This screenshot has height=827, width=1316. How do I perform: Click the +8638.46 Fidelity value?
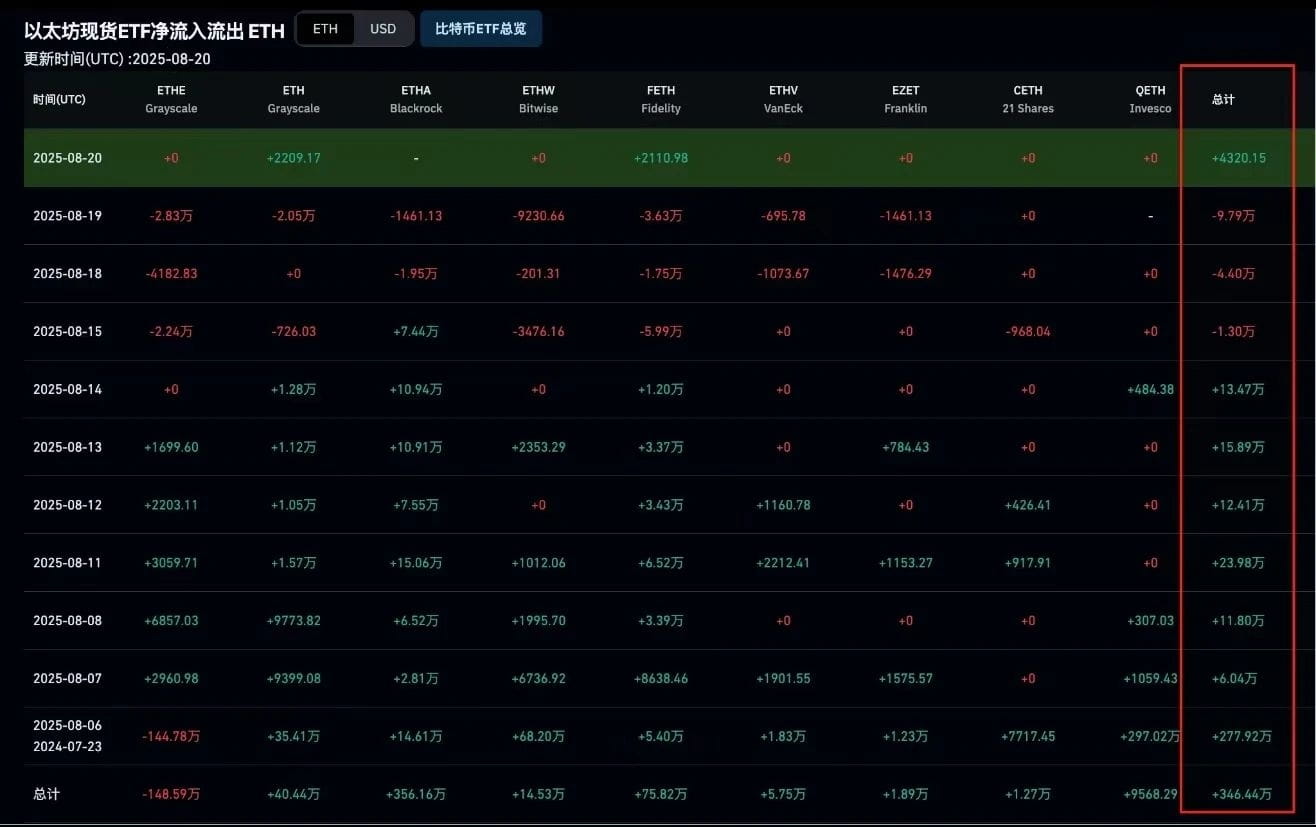click(661, 678)
